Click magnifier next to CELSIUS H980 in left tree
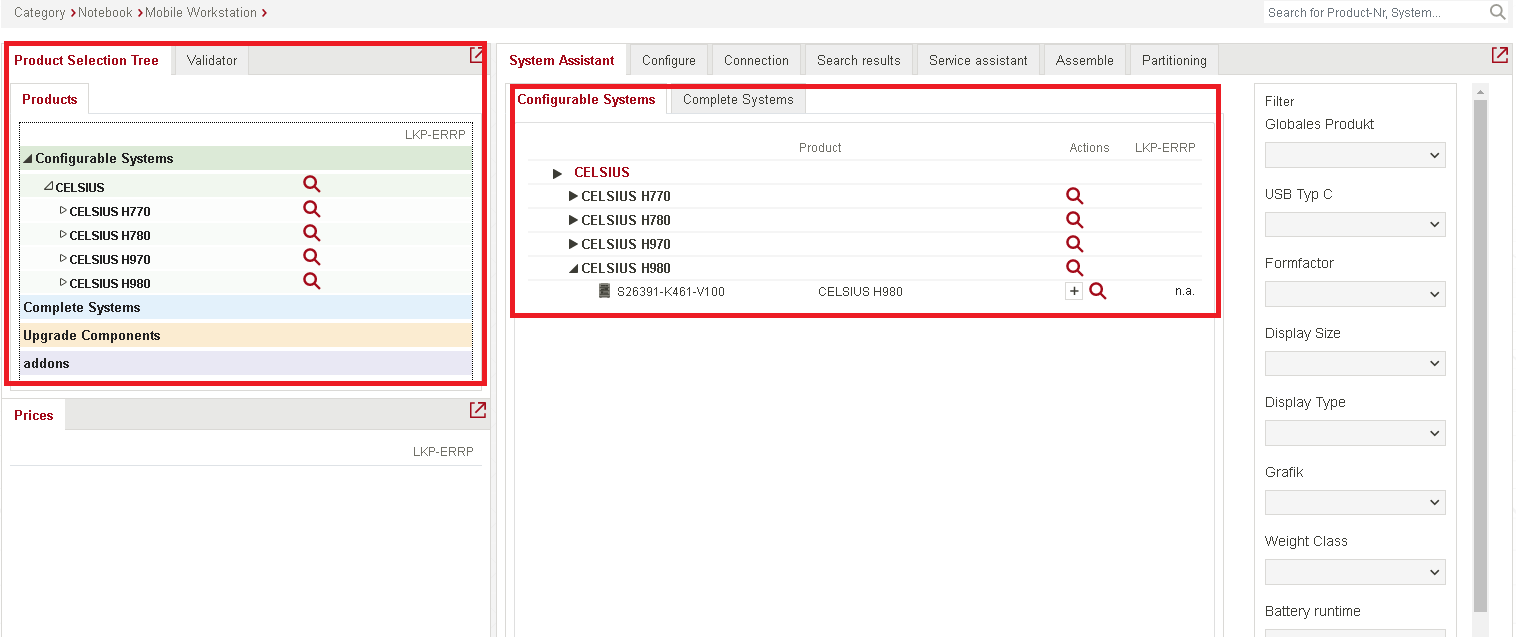This screenshot has width=1516, height=637. 312,281
